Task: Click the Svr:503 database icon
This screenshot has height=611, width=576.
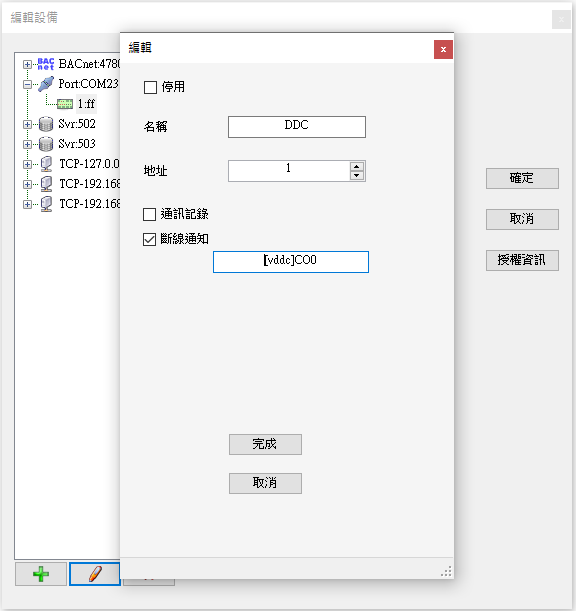Action: point(46,144)
